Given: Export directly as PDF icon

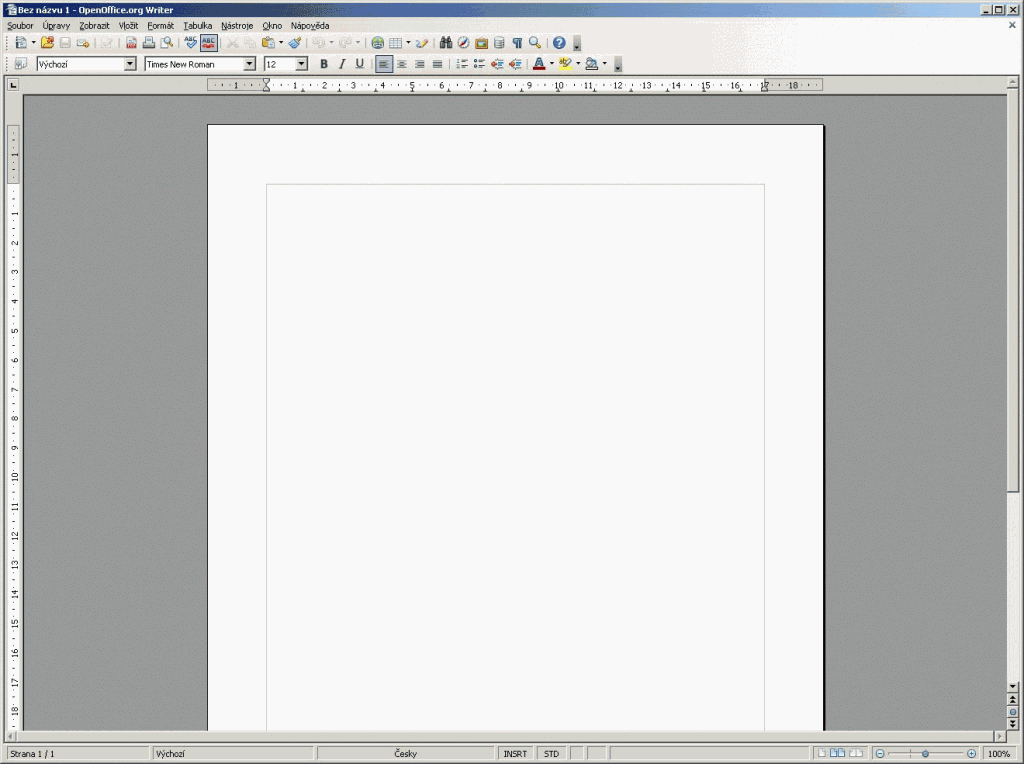Looking at the screenshot, I should point(131,43).
